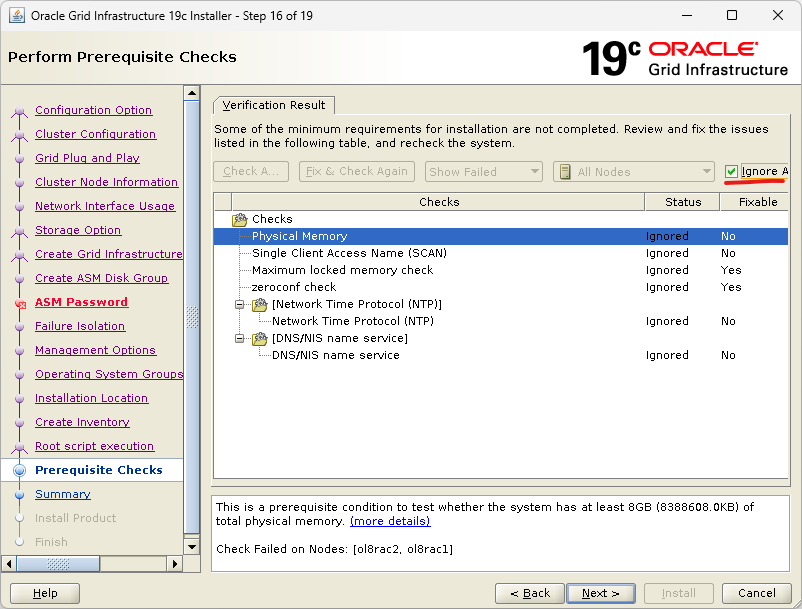Select the Maximum locked memory check row
This screenshot has width=802, height=609.
(501, 270)
